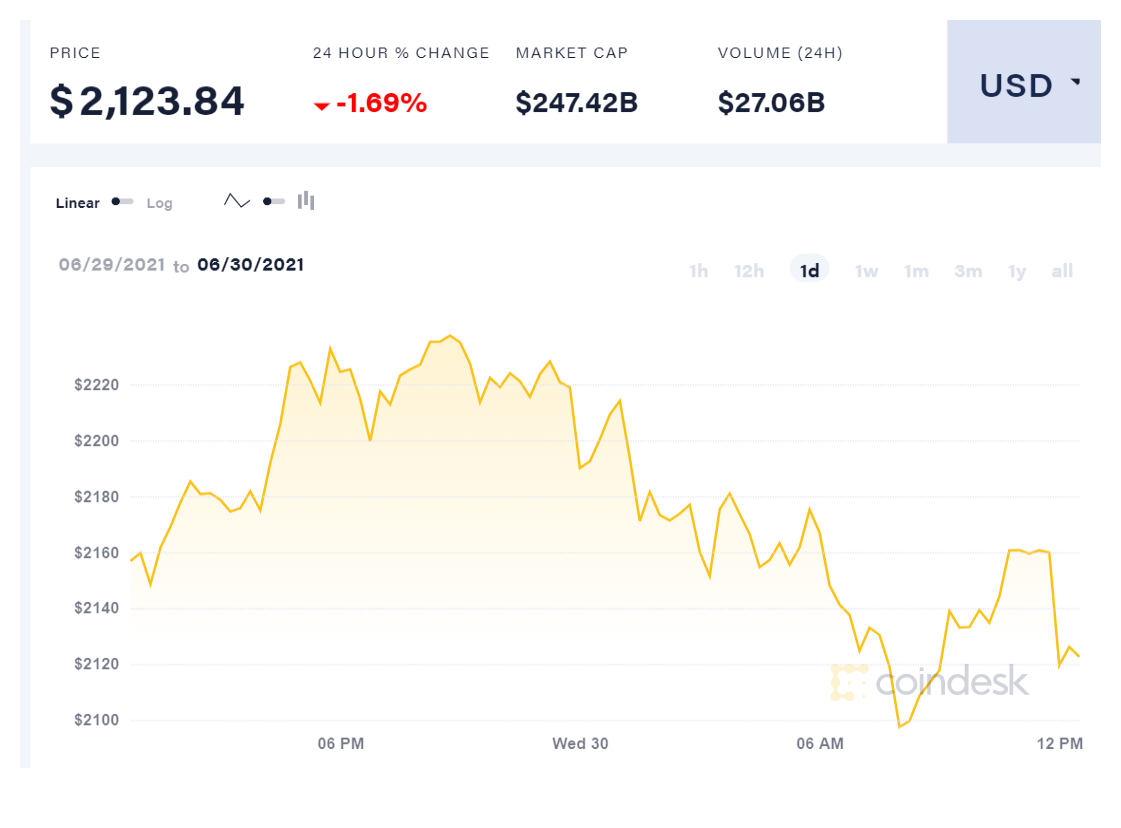Click the red down arrow change indicator
Image resolution: width=1121 pixels, height=828 pixels.
[321, 105]
